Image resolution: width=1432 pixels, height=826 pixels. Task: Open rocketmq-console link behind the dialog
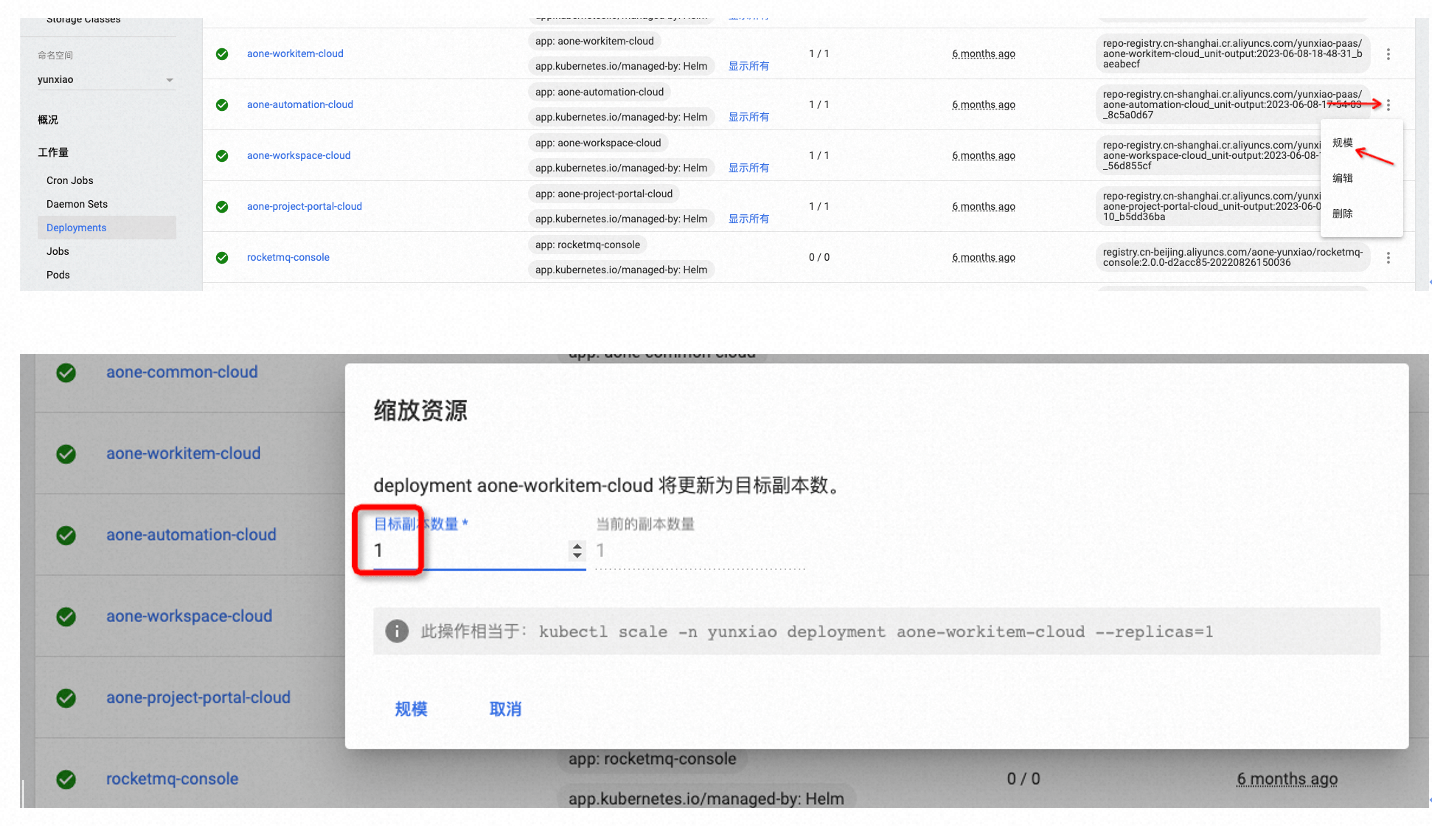point(172,779)
